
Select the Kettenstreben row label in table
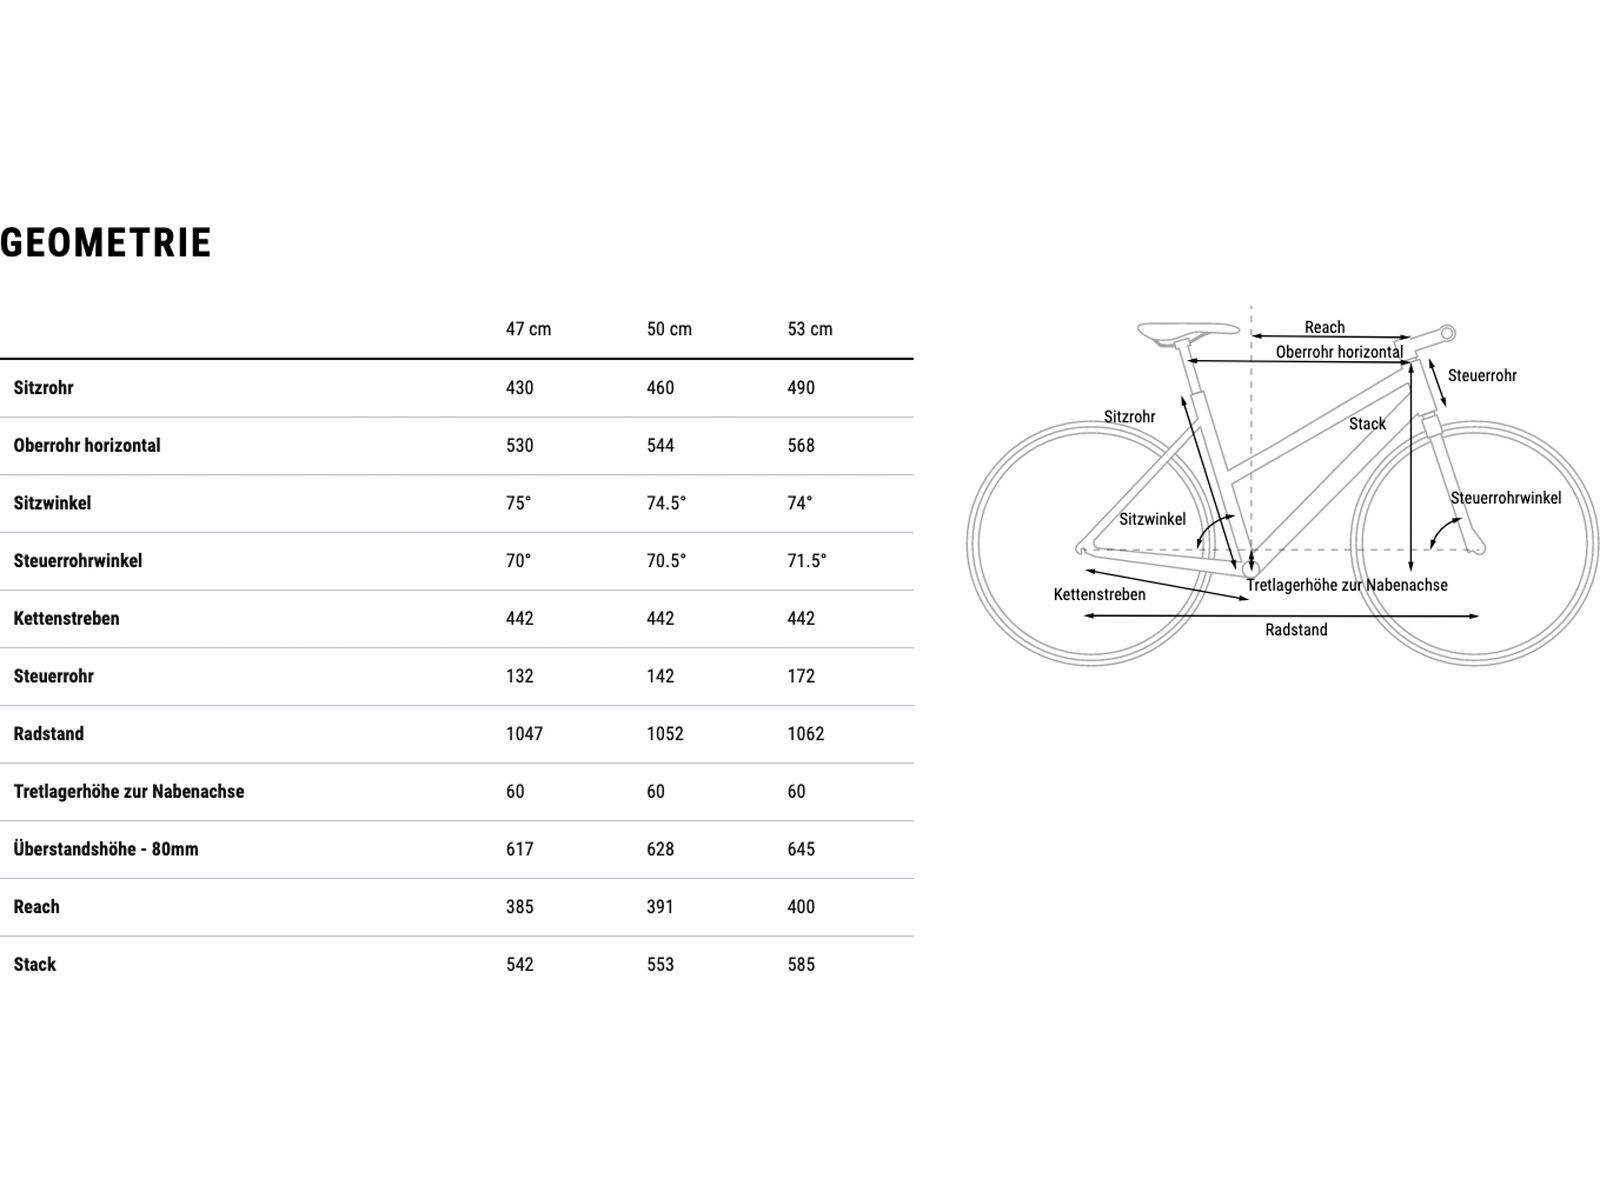[67, 619]
